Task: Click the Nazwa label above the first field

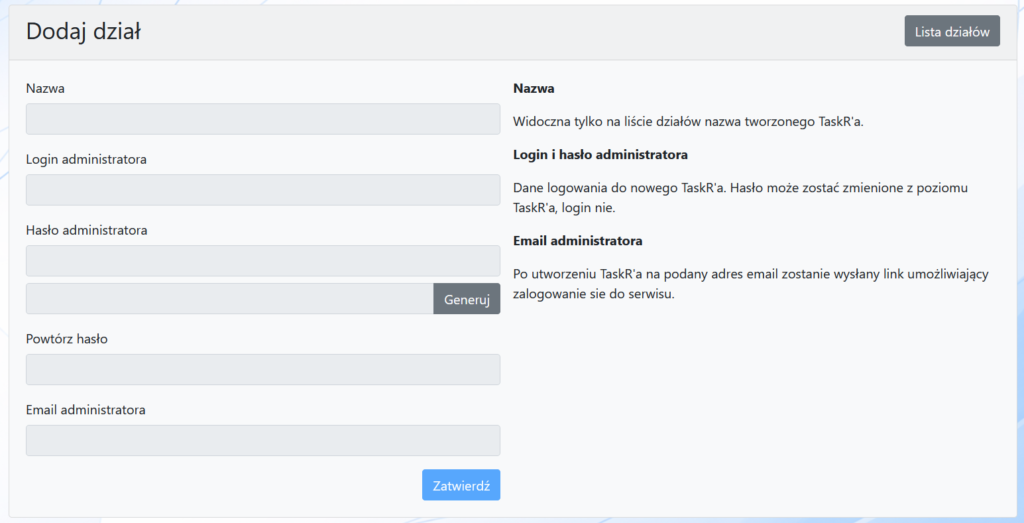Action: click(x=46, y=88)
